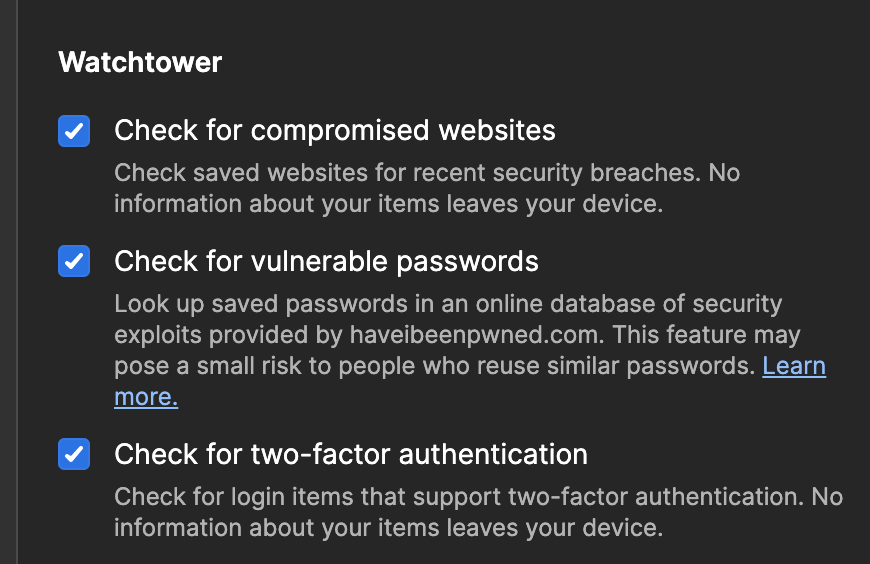
Task: Click the vertical divider at the left edge
Action: (x=18, y=282)
